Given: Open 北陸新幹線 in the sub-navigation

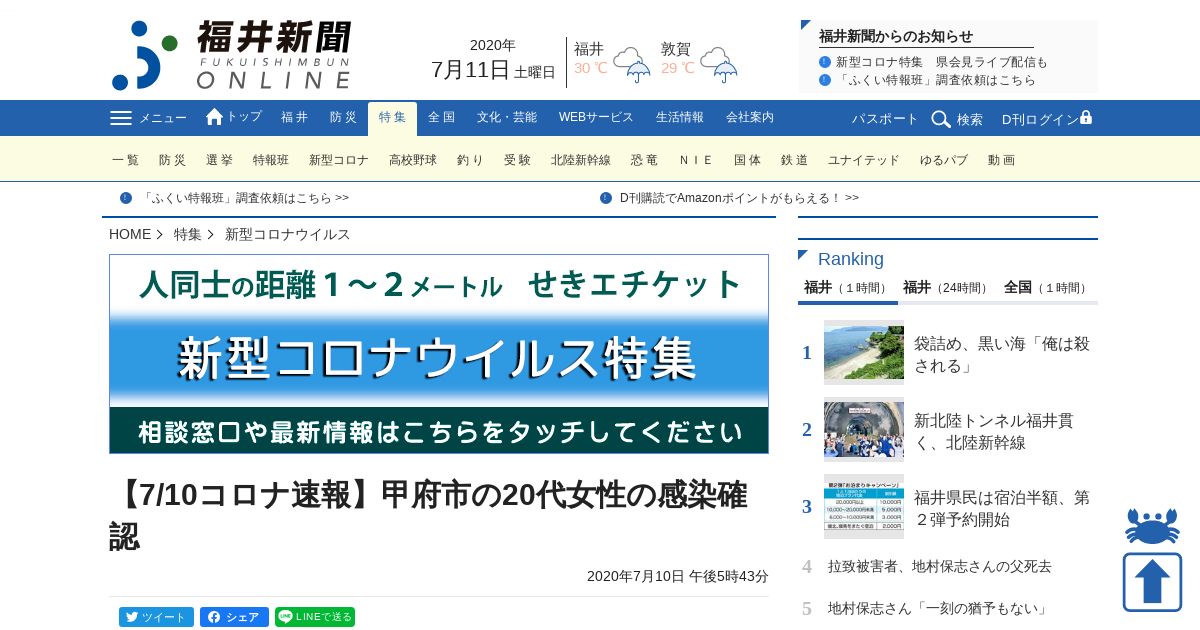Looking at the screenshot, I should tap(581, 160).
